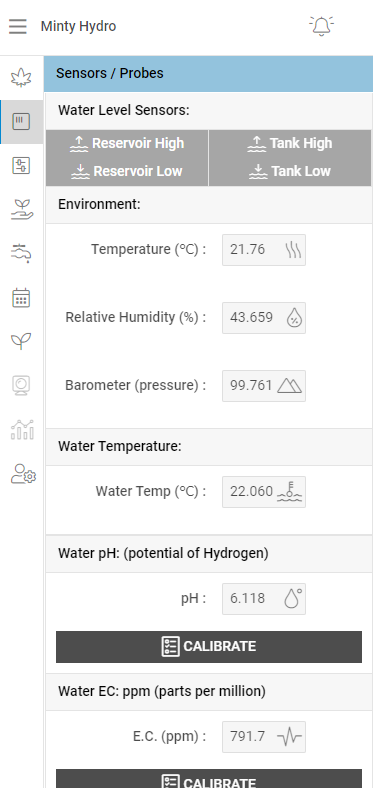Click the Relative Humidity value field
Image resolution: width=373 pixels, height=788 pixels.
click(264, 318)
